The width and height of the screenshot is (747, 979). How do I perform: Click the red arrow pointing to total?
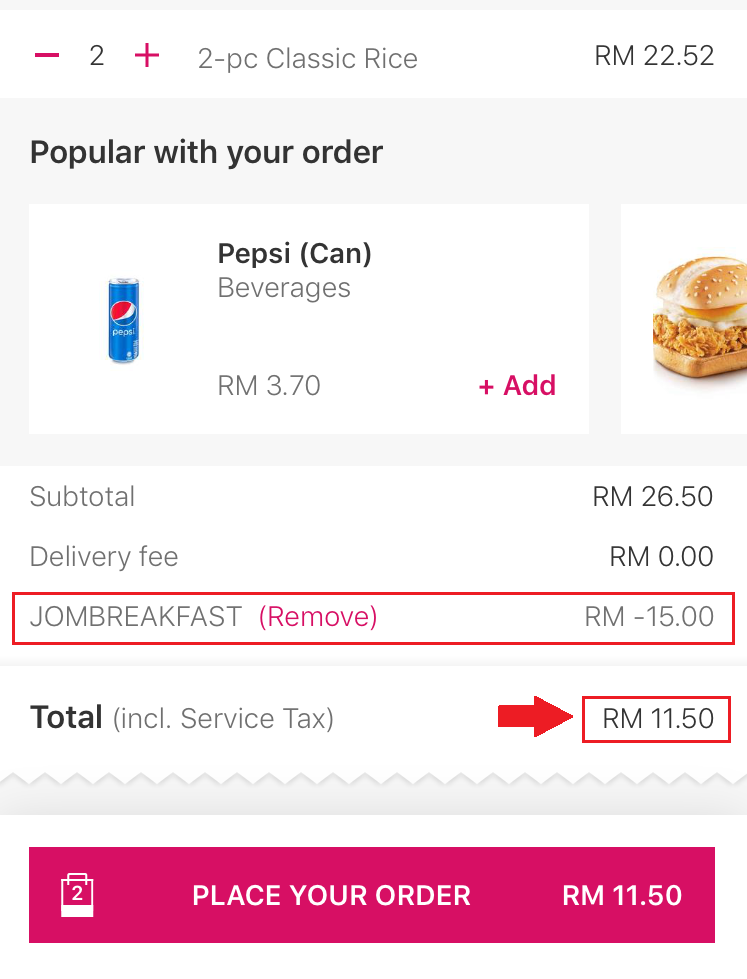pyautogui.click(x=536, y=717)
